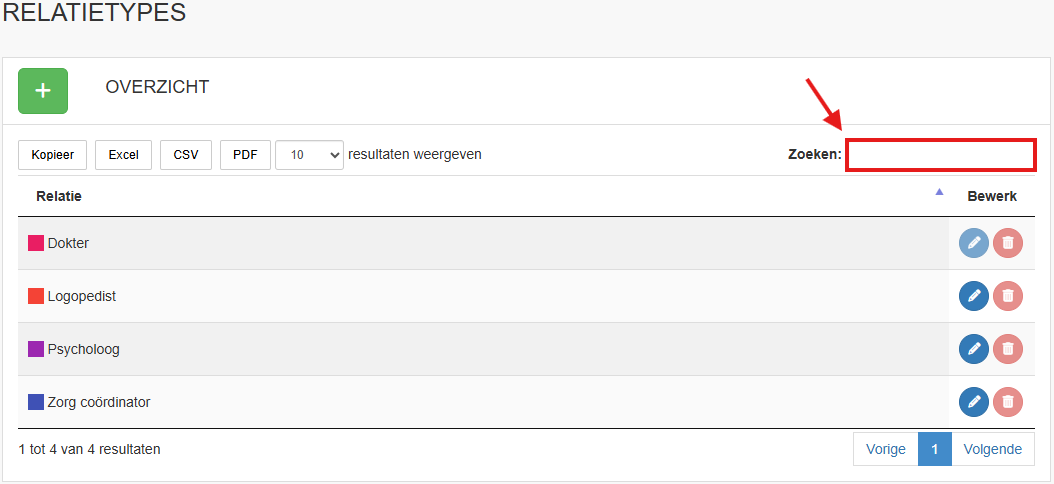This screenshot has width=1054, height=484.
Task: Sort by the Relatie column arrow
Action: point(939,192)
